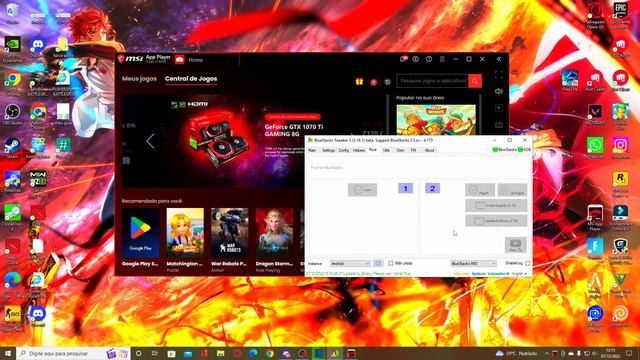Screen dimensions: 640x360
Task: Click the previous banner arrow on GeForce slide
Action: point(150,141)
